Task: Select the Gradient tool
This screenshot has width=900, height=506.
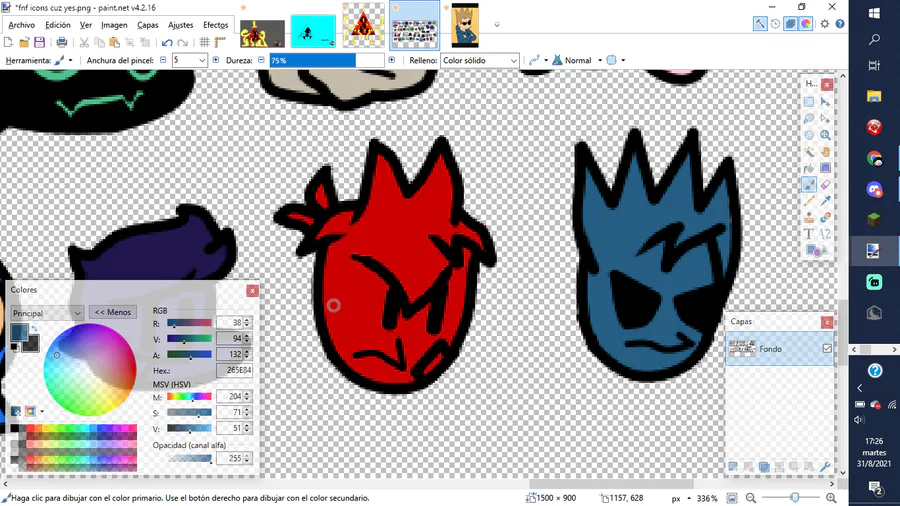Action: point(825,168)
